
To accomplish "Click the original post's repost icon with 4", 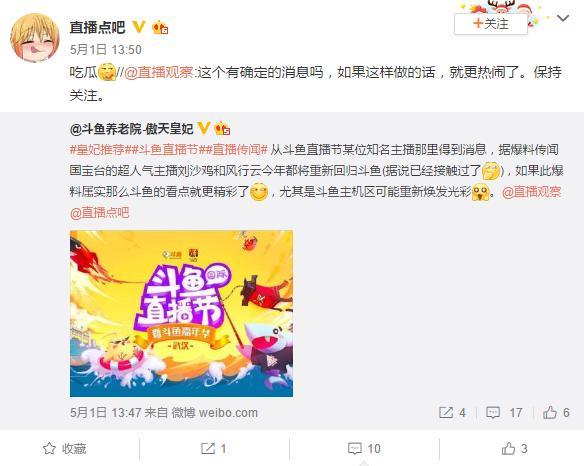I will 452,412.
